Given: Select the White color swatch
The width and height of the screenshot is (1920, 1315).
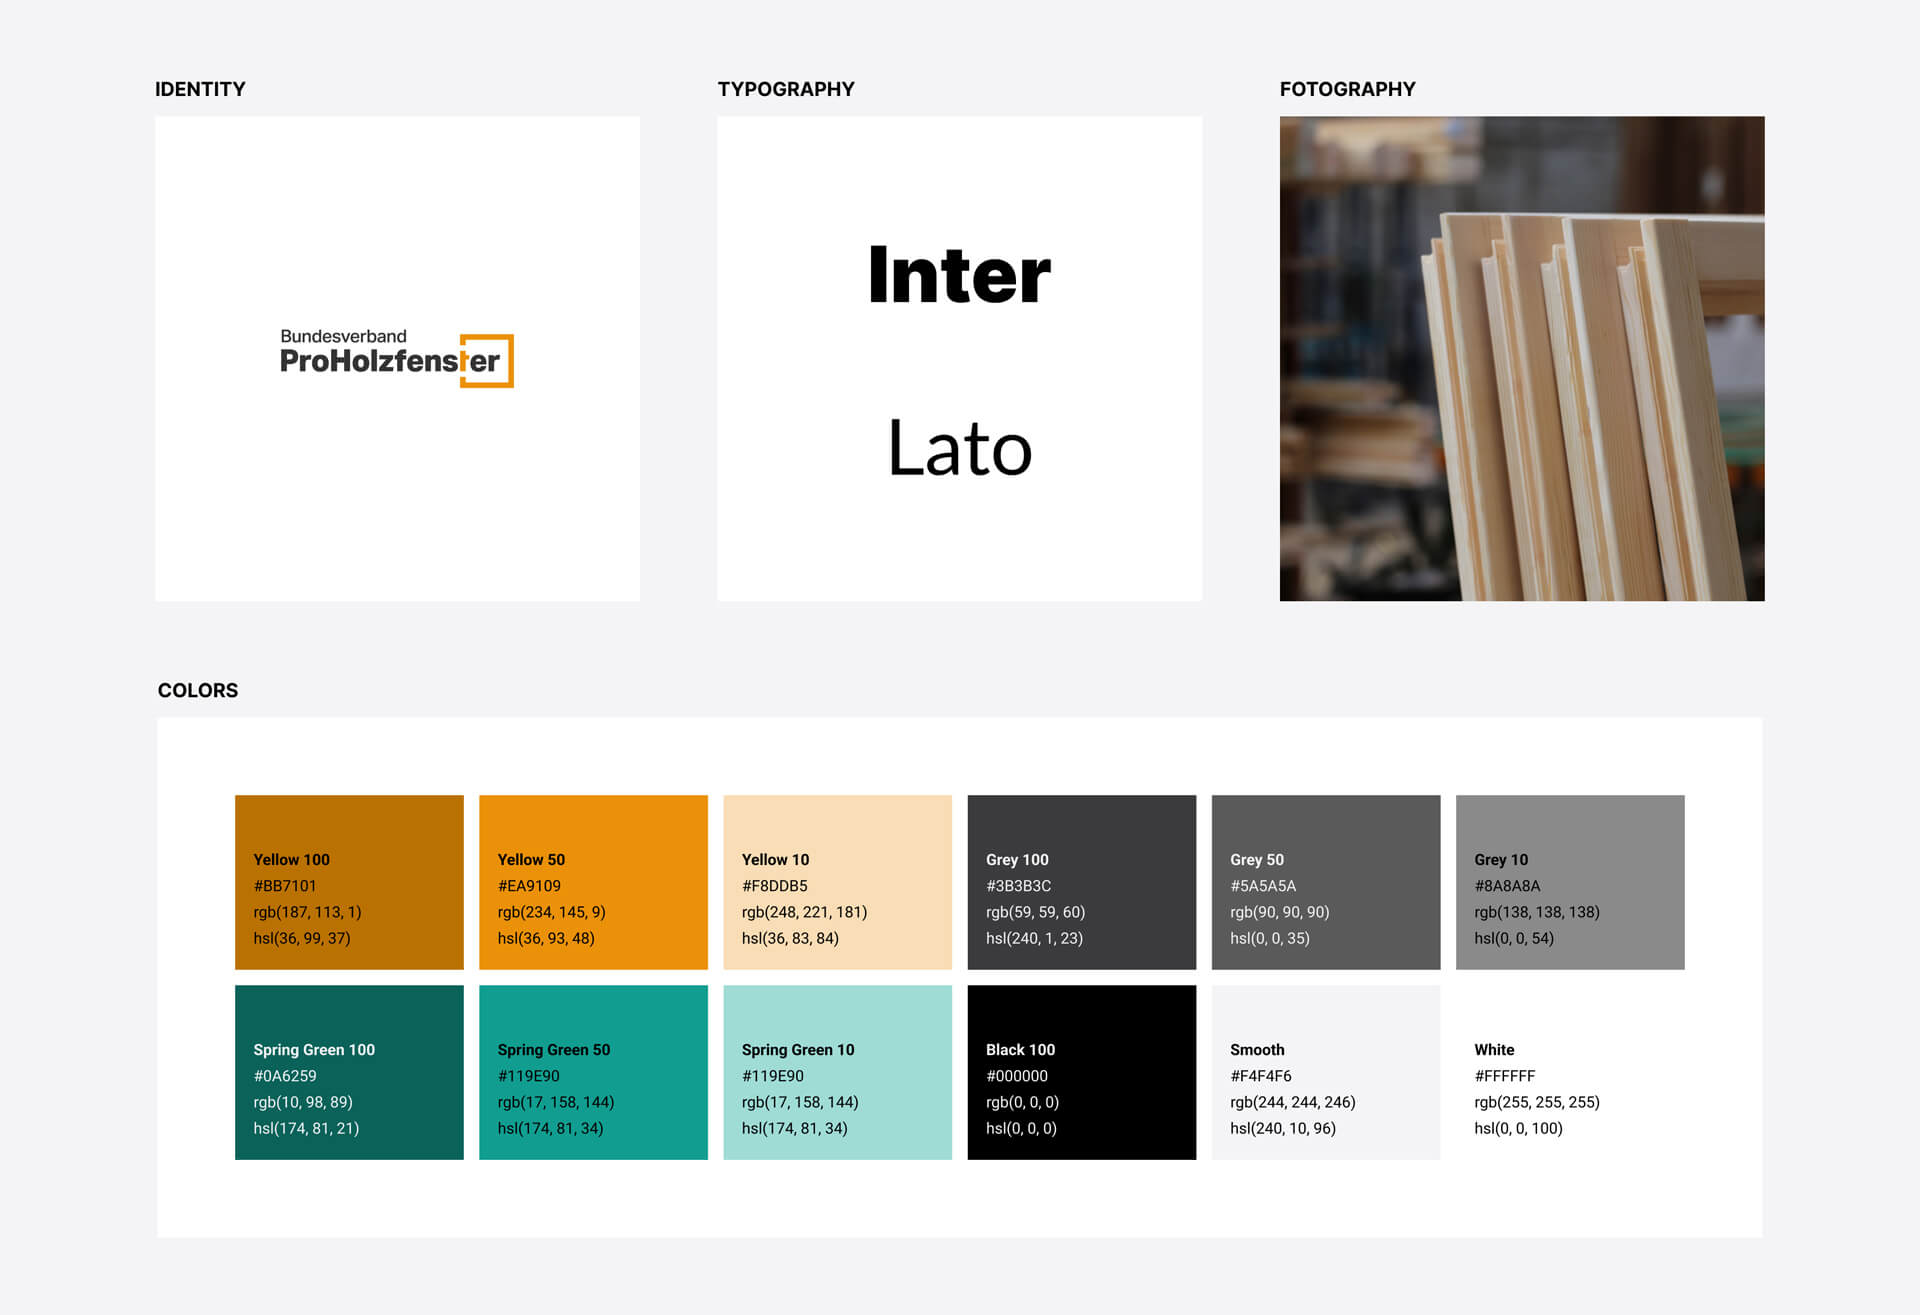Looking at the screenshot, I should 1569,1071.
